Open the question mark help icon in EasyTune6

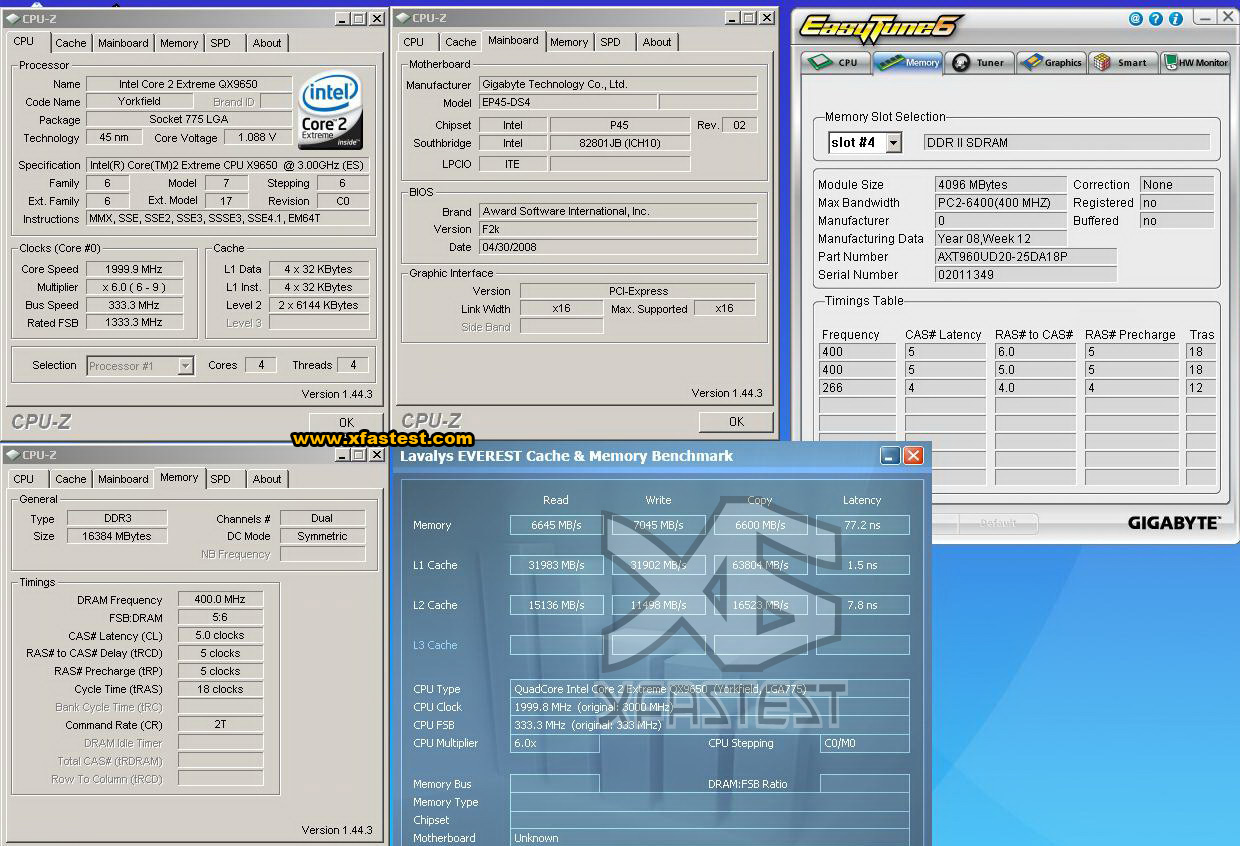point(1155,18)
